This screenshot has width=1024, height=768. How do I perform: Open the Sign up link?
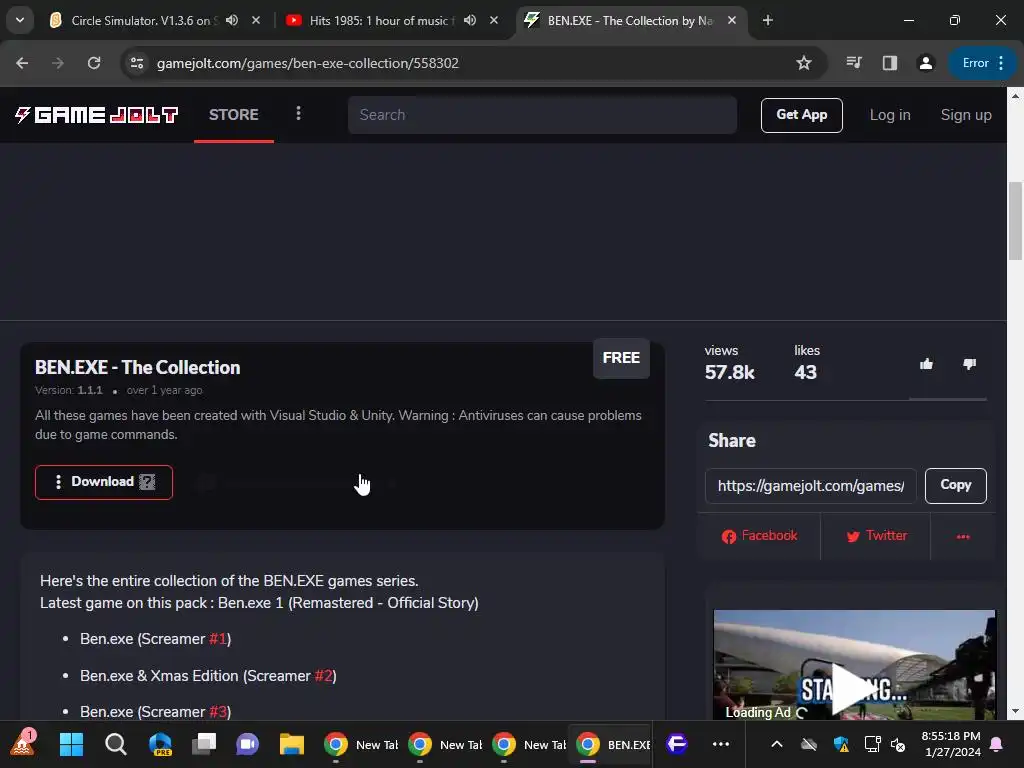click(x=966, y=115)
